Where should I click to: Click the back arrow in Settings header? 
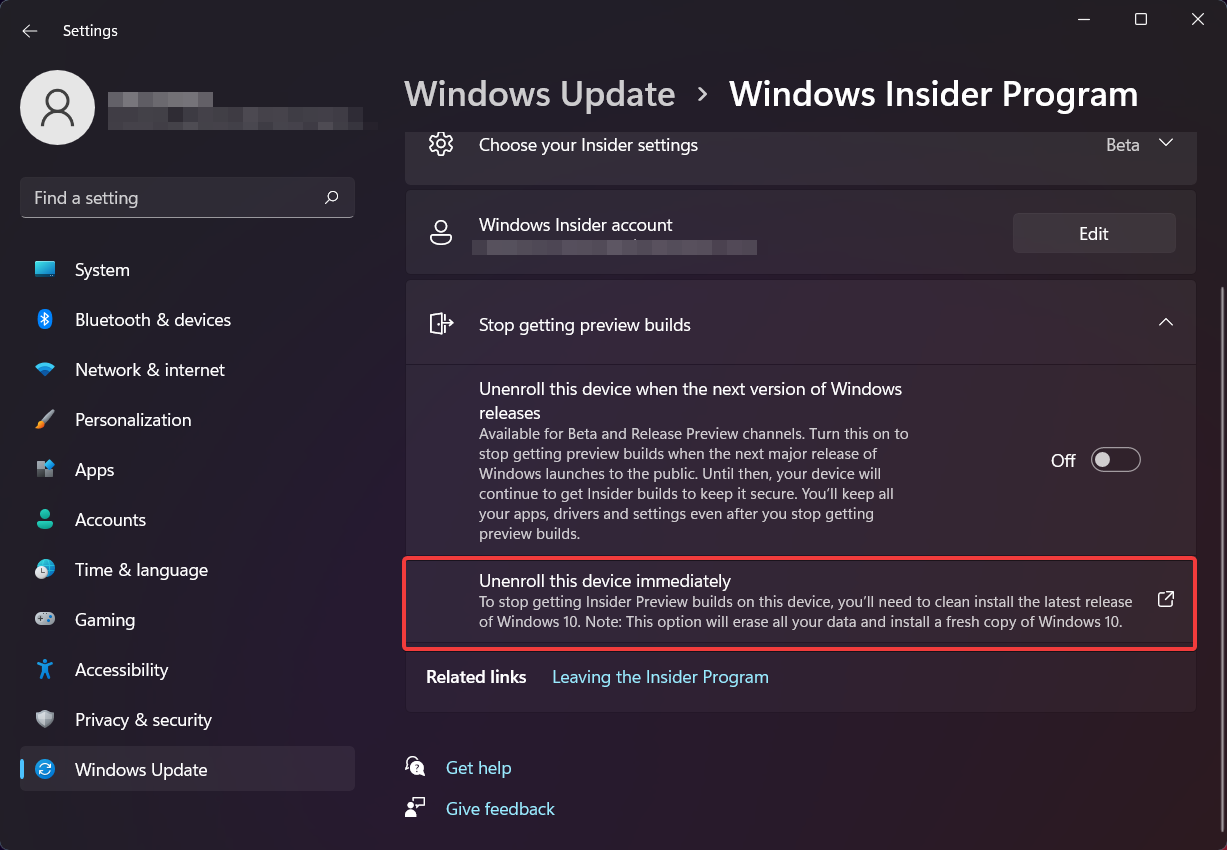(30, 31)
